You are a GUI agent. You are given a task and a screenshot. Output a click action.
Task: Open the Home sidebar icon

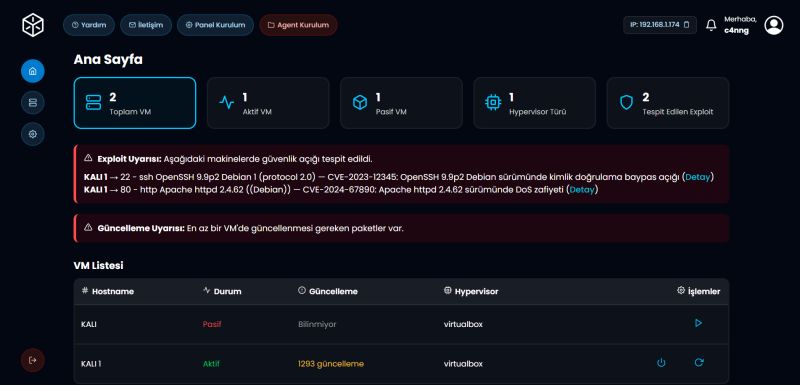tap(33, 71)
